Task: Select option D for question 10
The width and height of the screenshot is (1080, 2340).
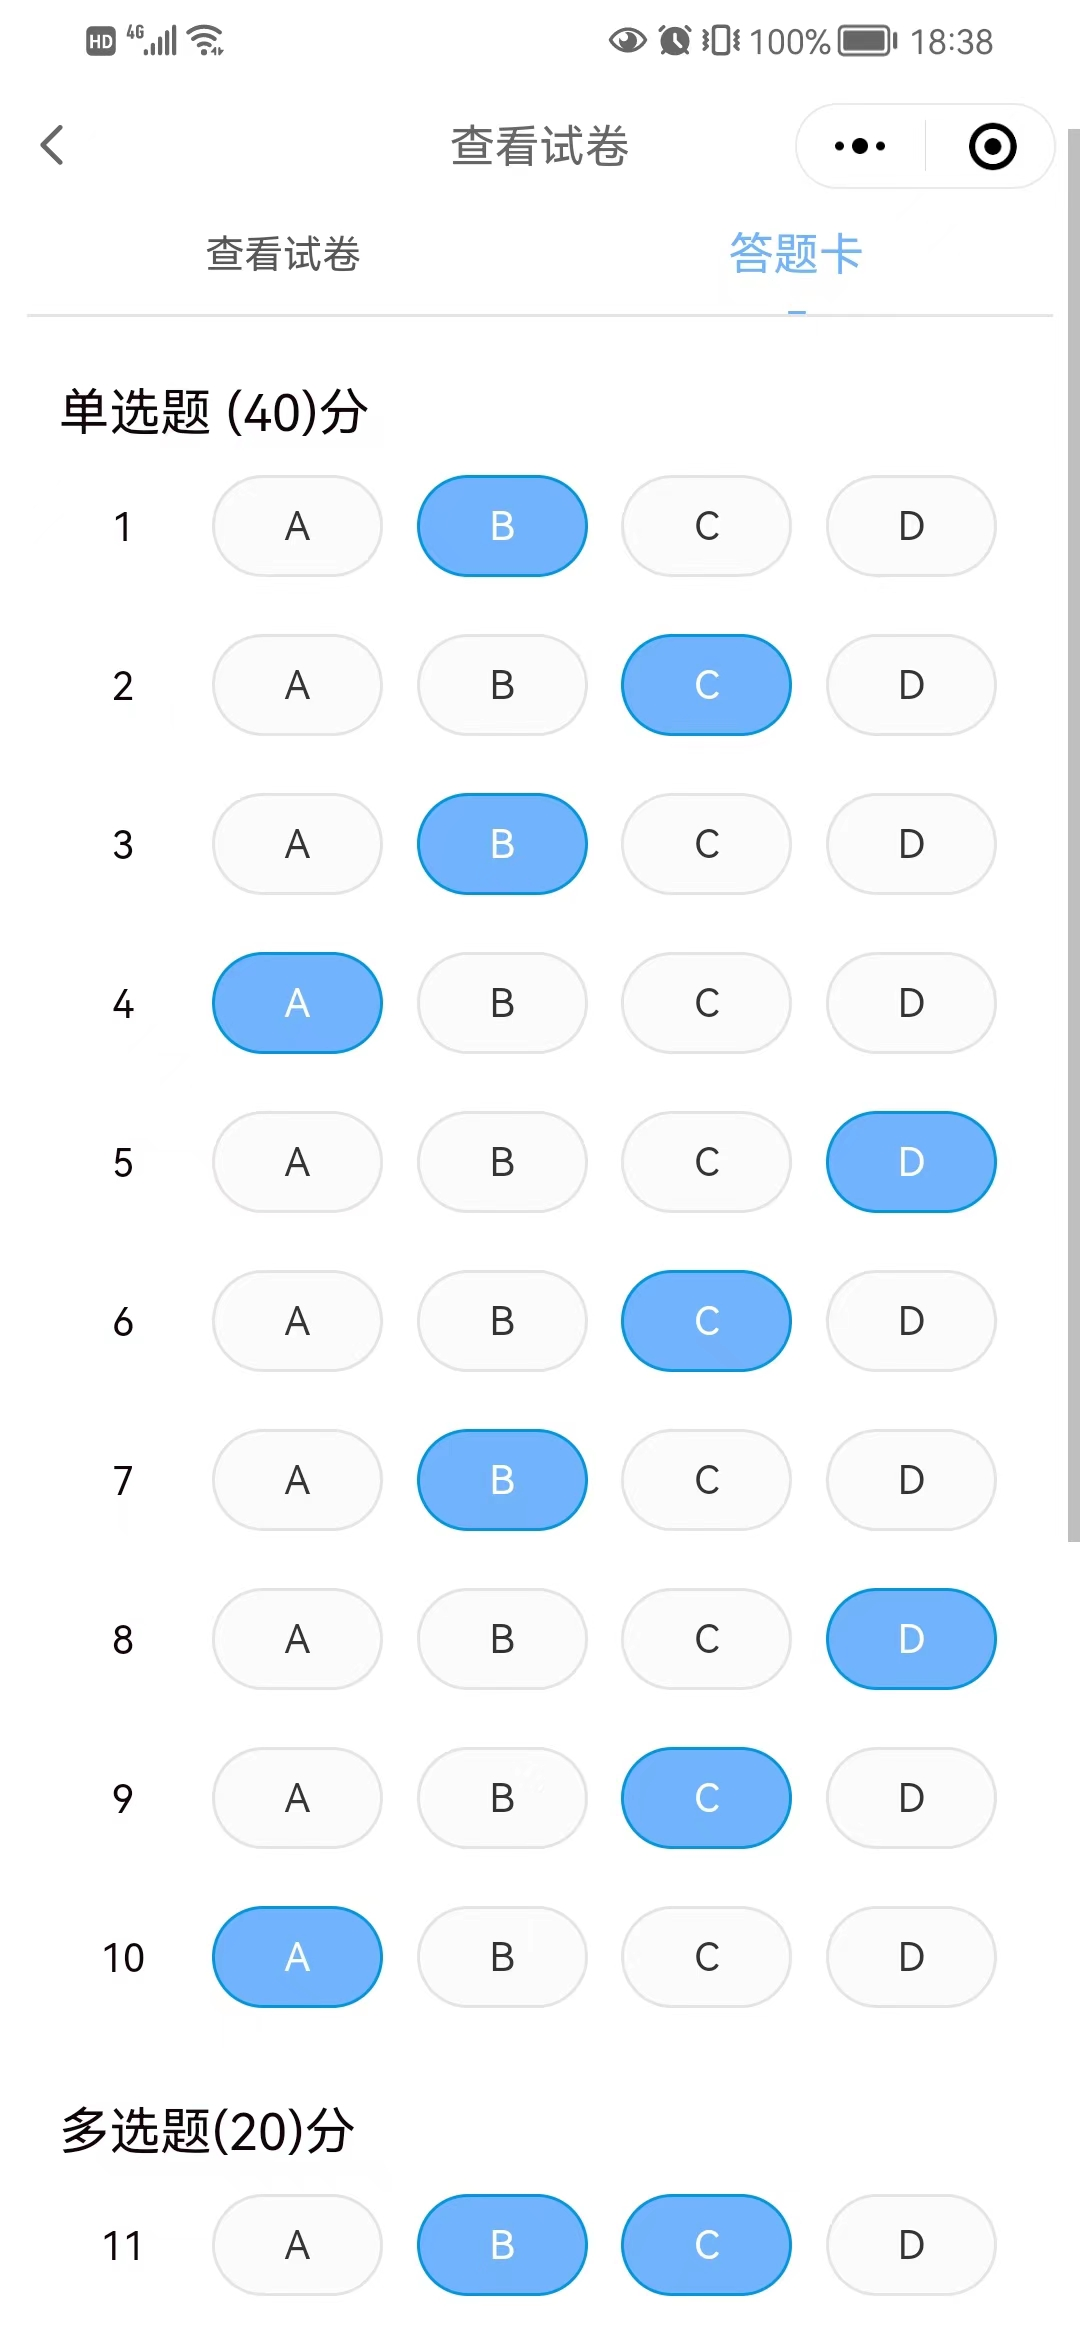Action: click(911, 1957)
